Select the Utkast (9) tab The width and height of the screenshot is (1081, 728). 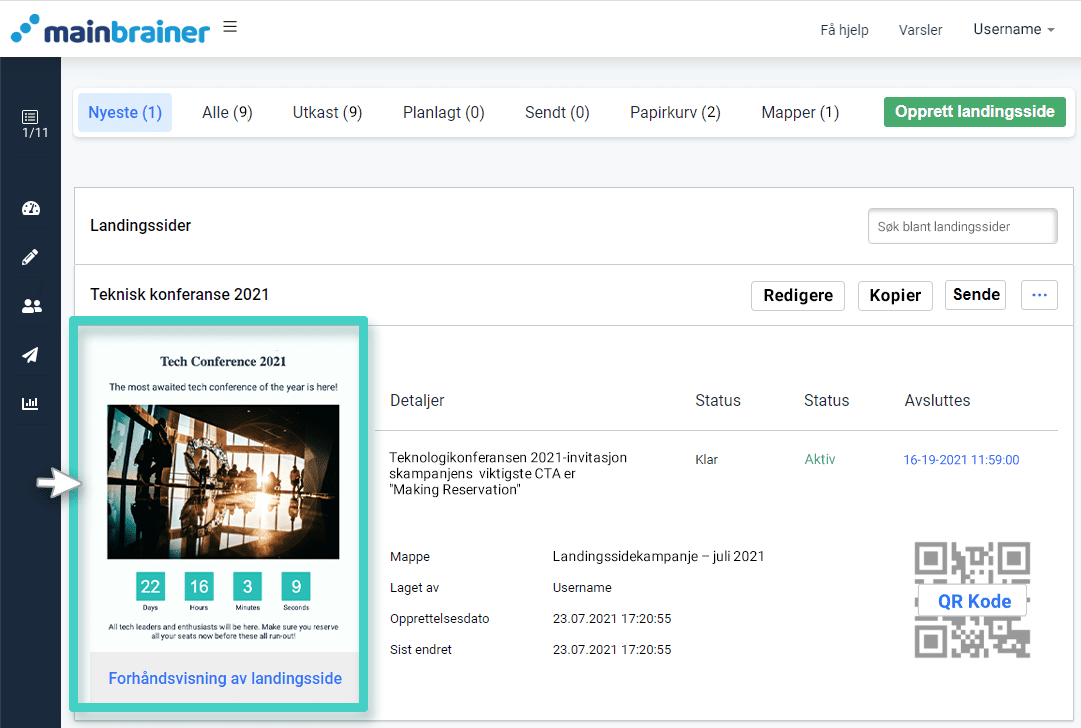327,113
